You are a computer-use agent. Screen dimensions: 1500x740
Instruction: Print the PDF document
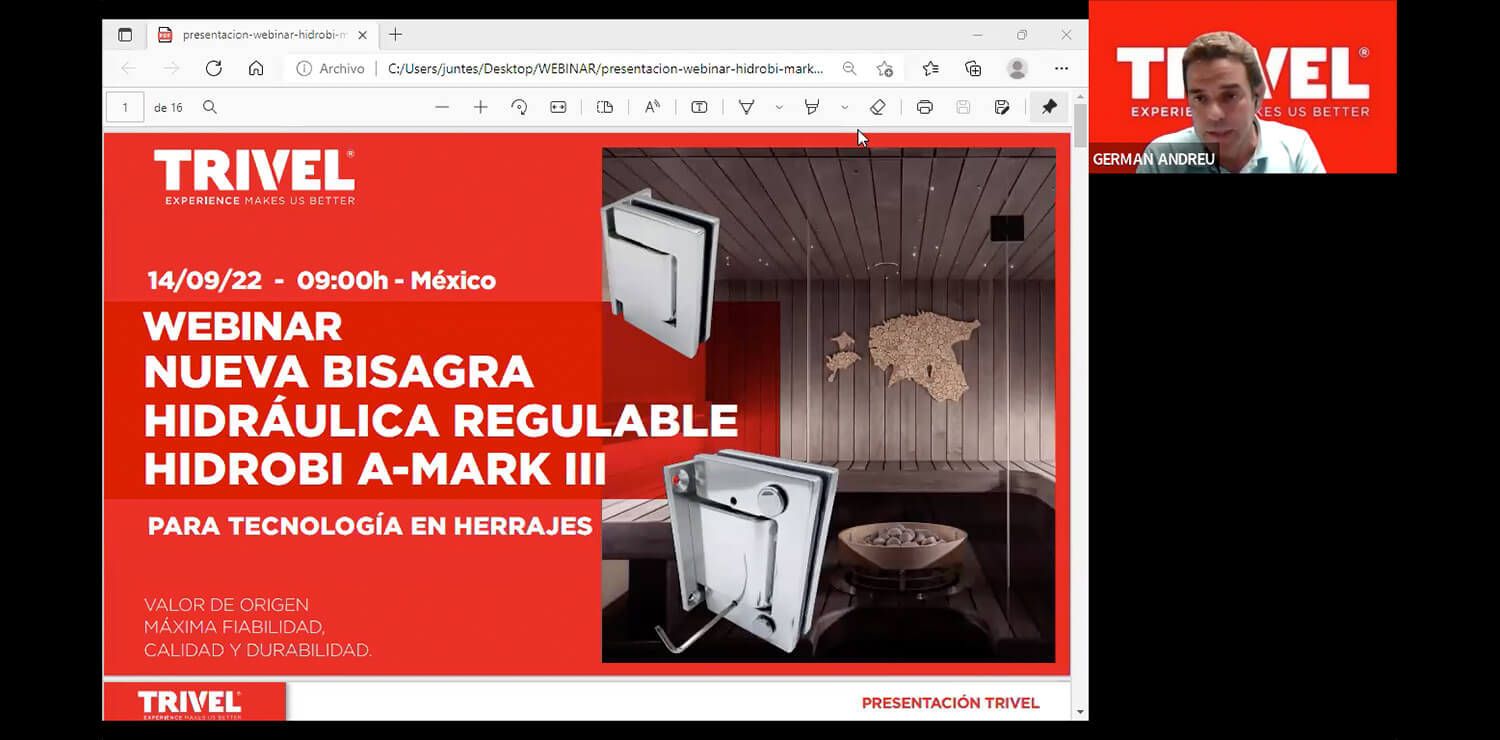tap(925, 107)
